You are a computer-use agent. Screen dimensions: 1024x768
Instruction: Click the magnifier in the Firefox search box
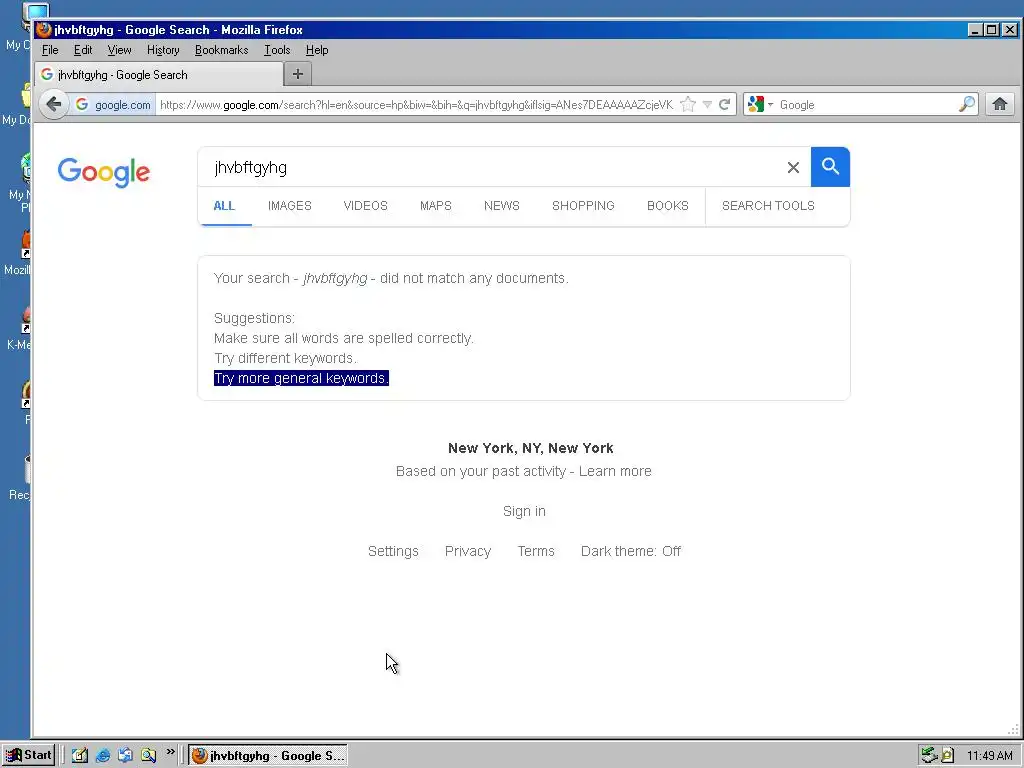click(x=967, y=104)
